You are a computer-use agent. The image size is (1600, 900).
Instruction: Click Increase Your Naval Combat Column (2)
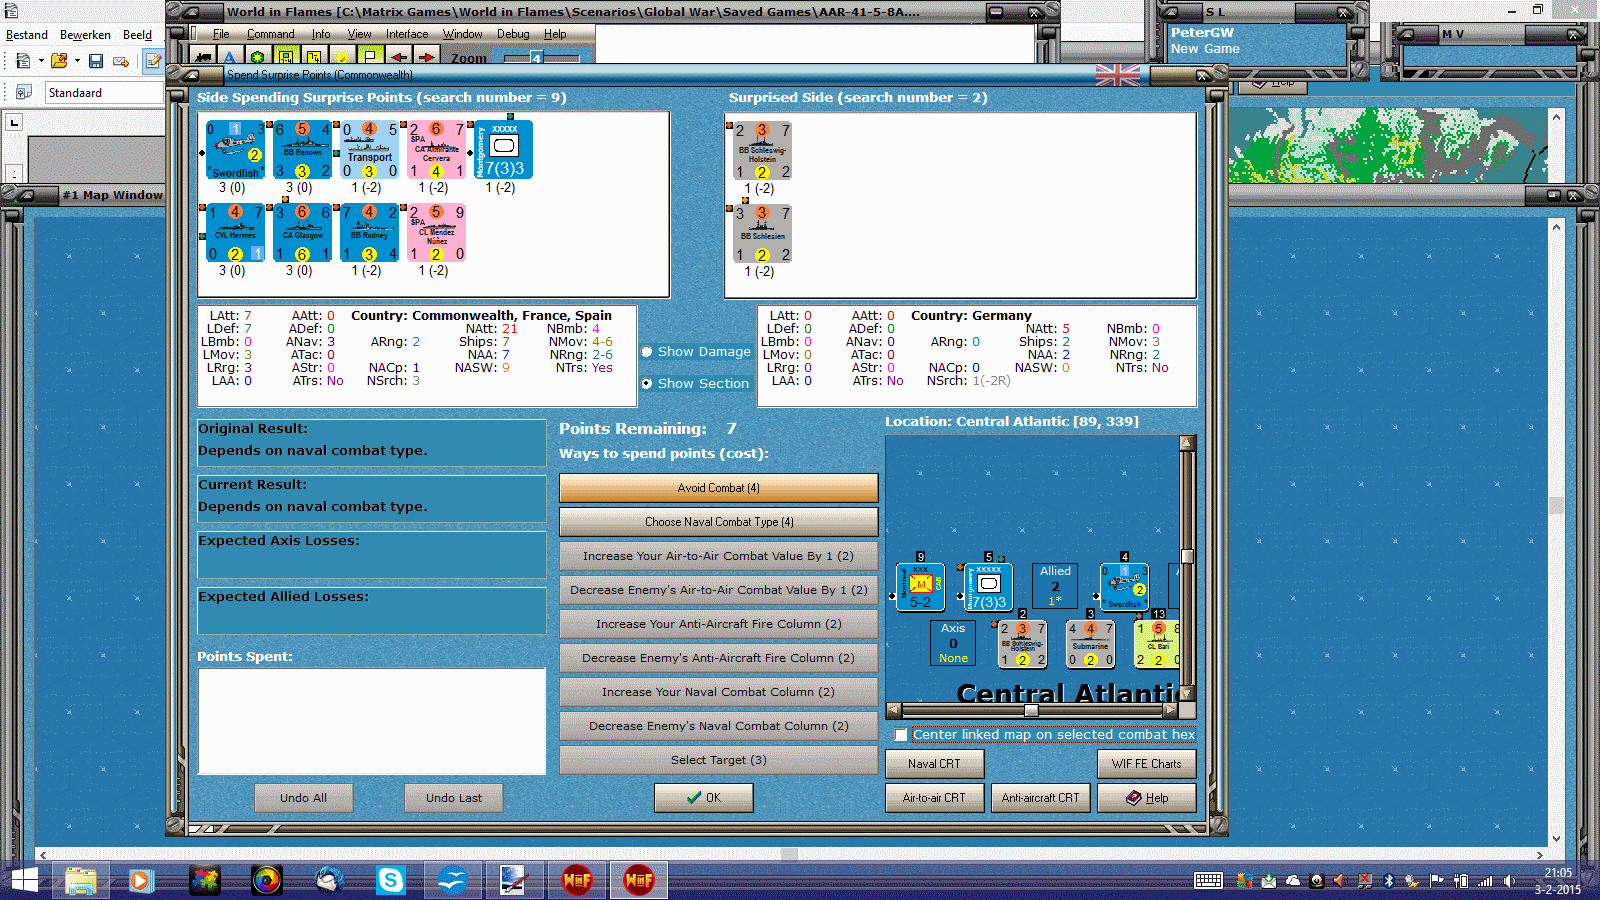(x=719, y=692)
